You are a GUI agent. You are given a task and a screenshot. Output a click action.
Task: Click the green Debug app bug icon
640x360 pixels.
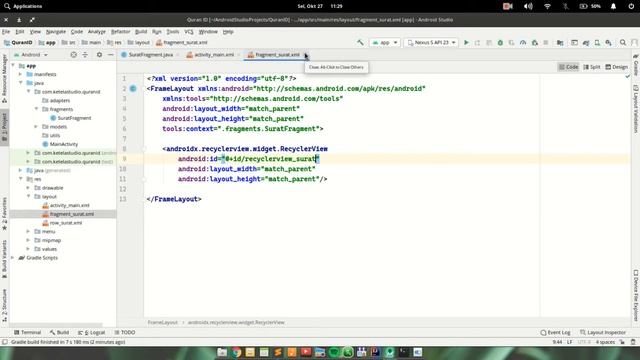(500, 42)
